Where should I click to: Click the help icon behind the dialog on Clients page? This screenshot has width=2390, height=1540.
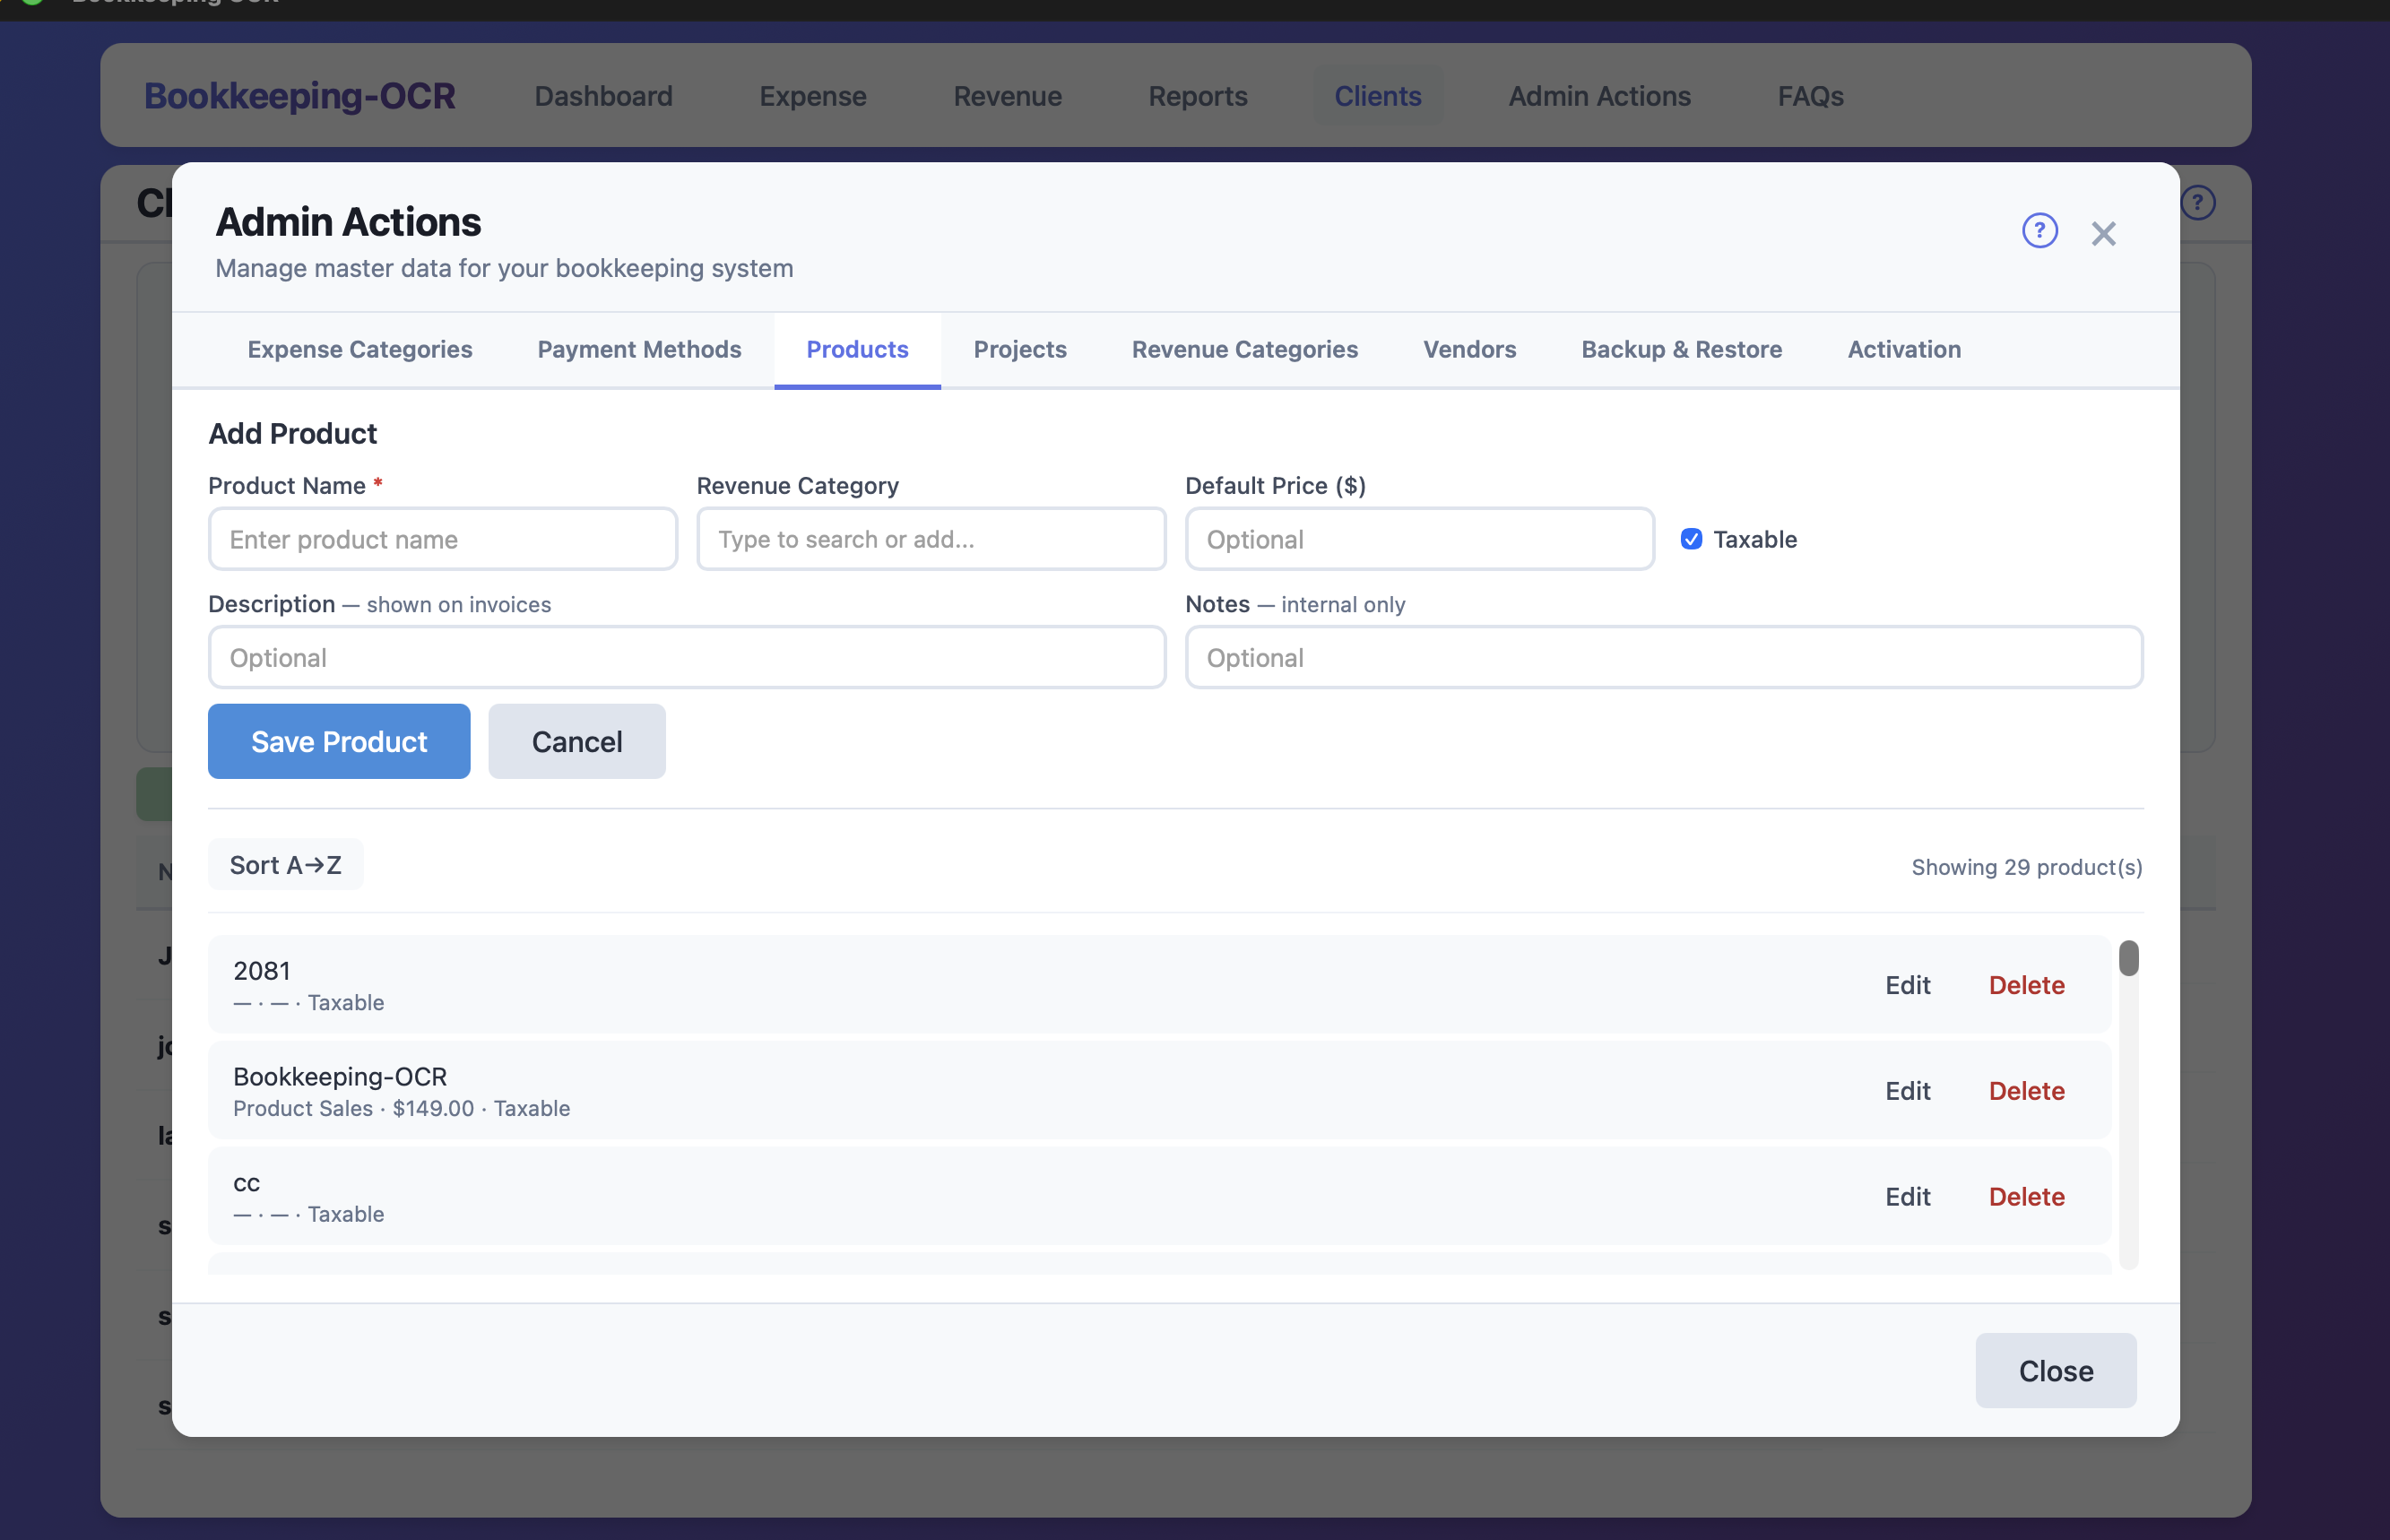(x=2197, y=203)
